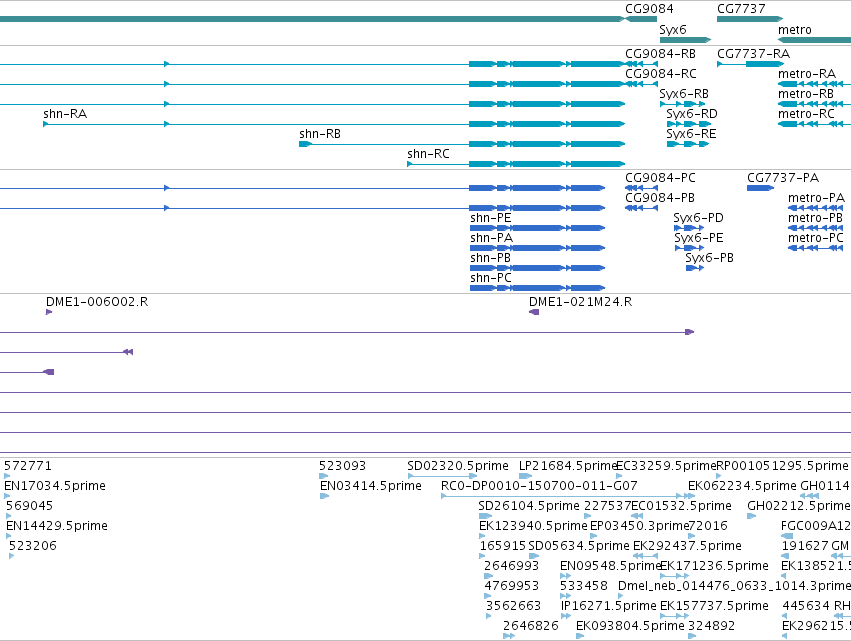This screenshot has height=641, width=851.
Task: Click the SD26104.5prime EST
Action: (485, 516)
